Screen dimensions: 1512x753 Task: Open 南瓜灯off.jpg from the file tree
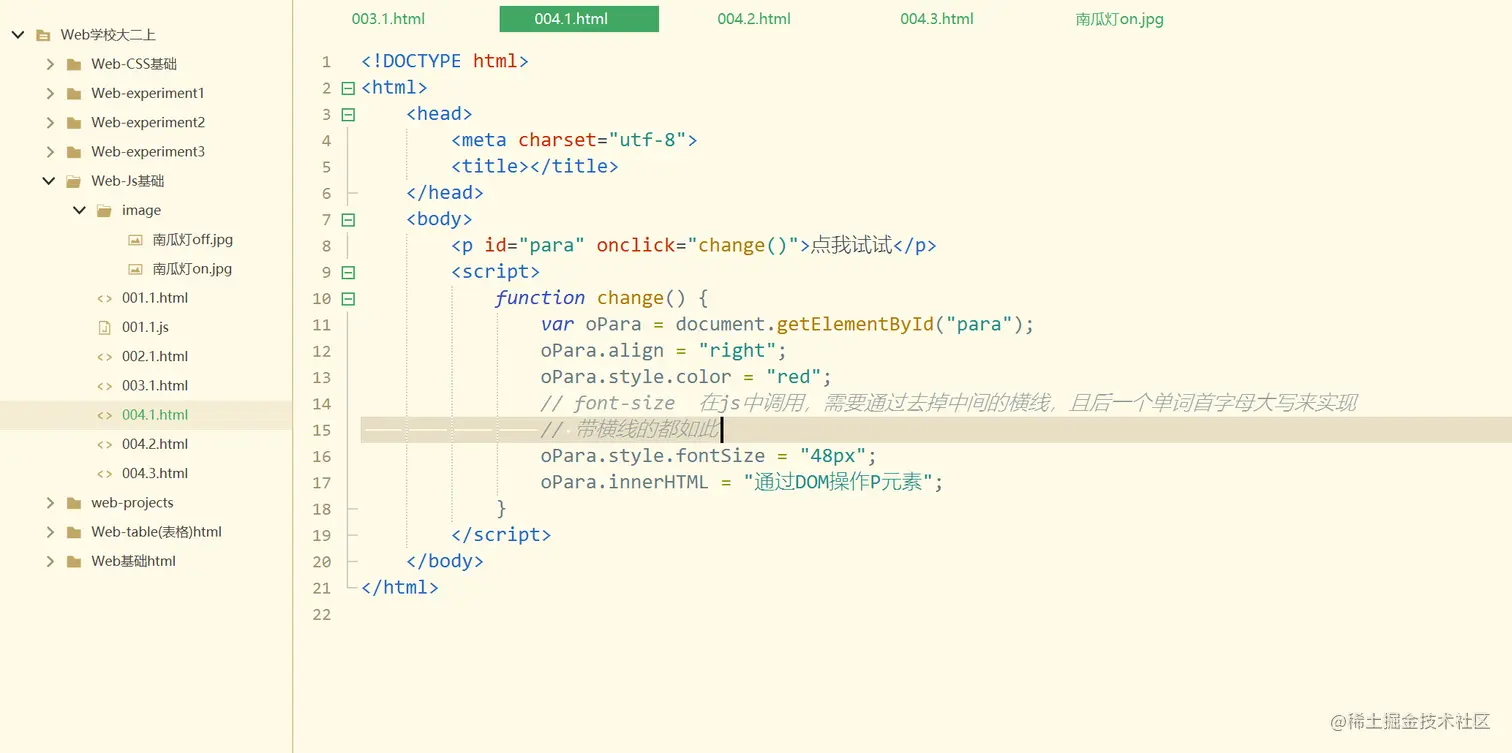pos(192,240)
